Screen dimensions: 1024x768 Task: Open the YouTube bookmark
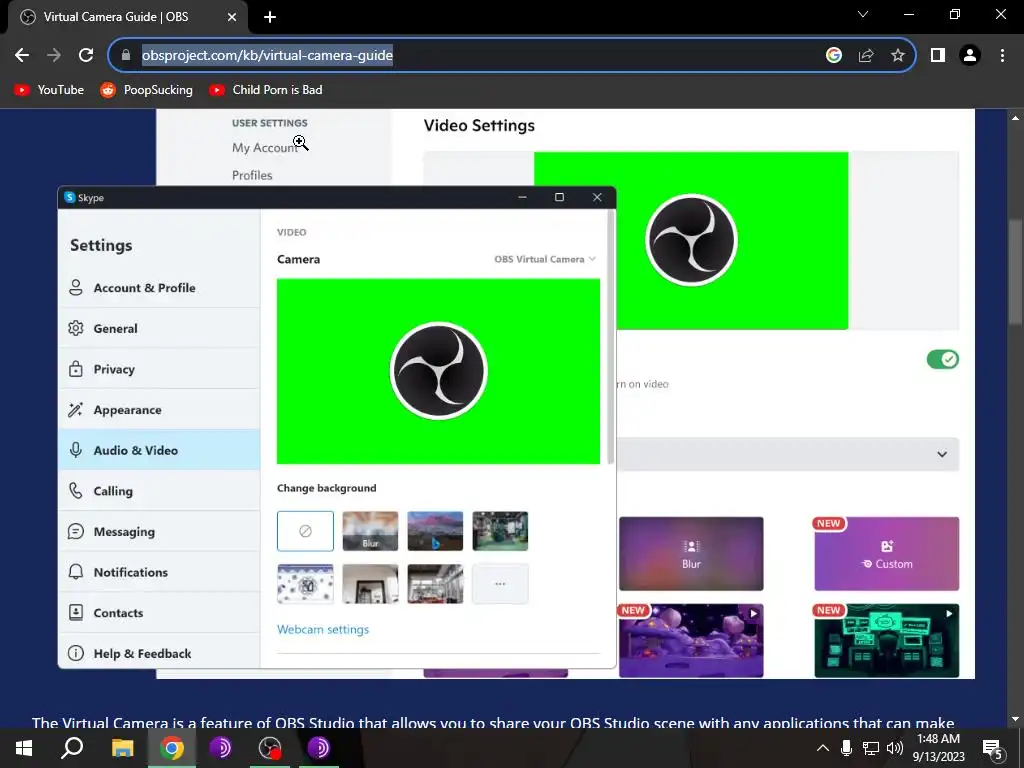coord(50,90)
